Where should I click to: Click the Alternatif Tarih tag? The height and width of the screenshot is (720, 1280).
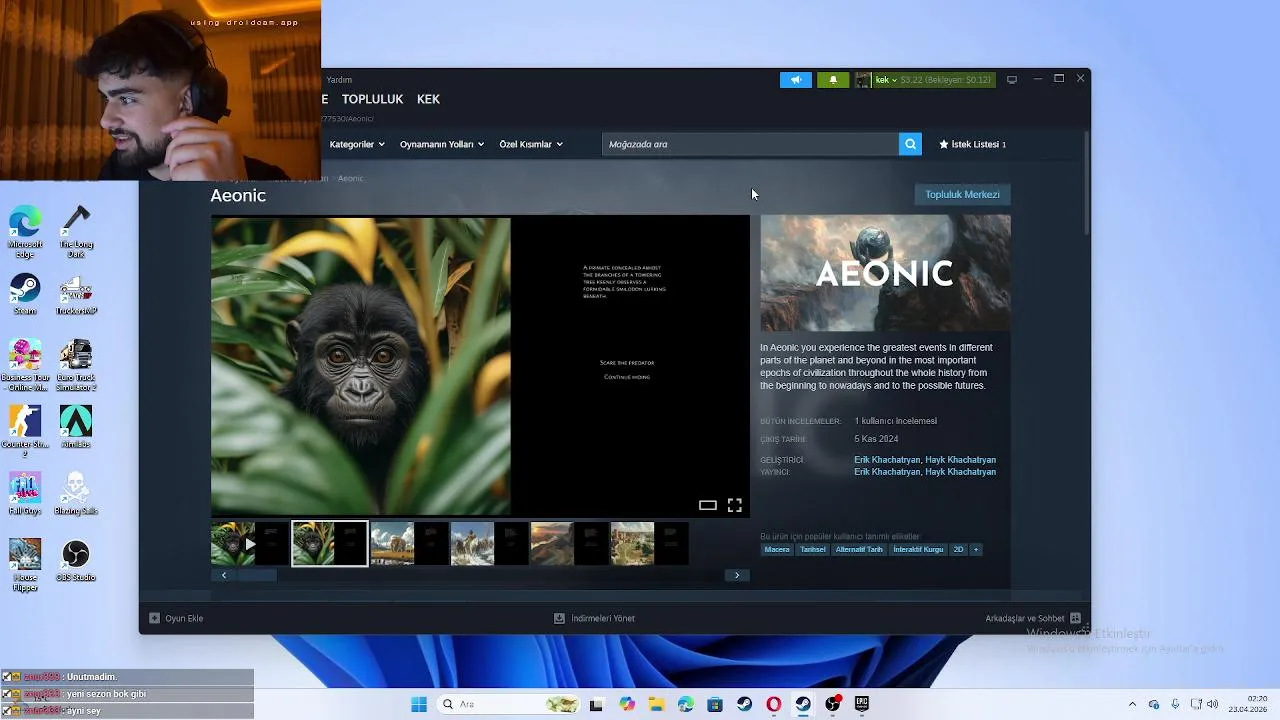tap(859, 549)
